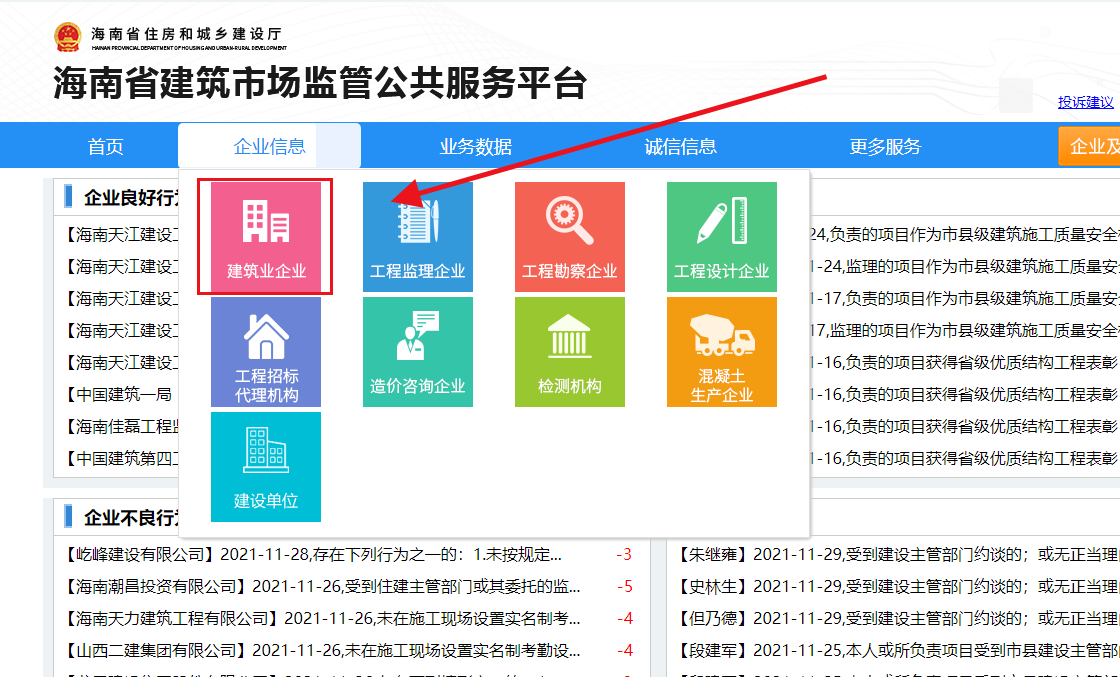Open the 工程勘察企业 tile
Screen dimensions: 1120x677
569,237
